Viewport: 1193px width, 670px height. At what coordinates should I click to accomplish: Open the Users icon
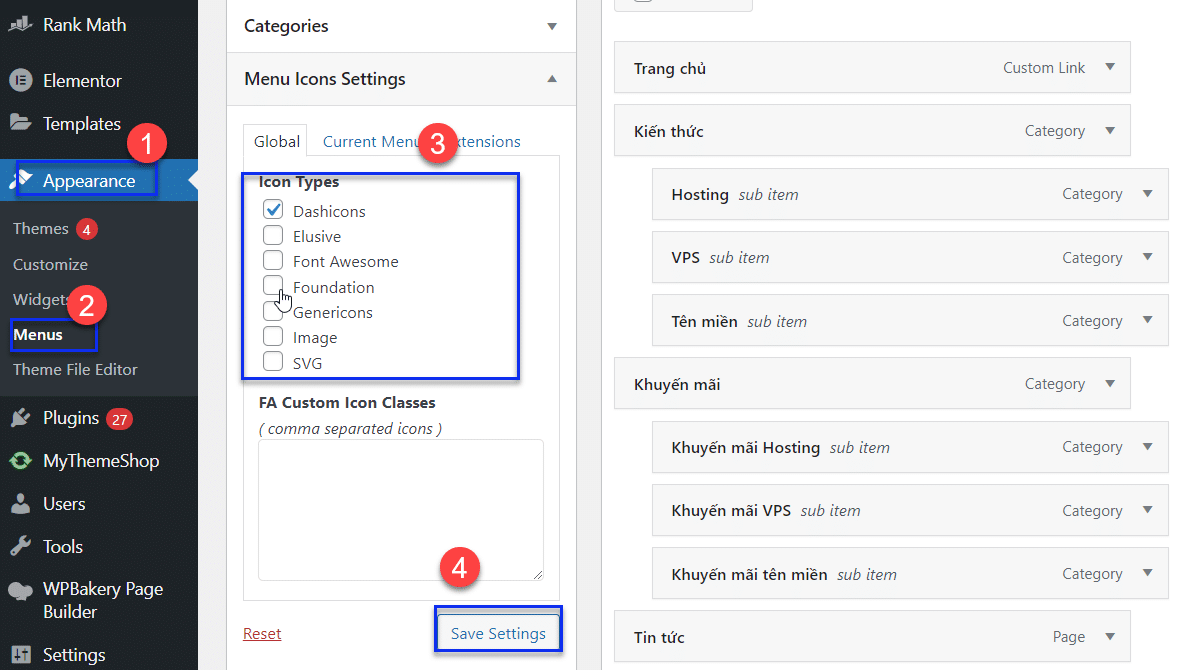point(20,504)
